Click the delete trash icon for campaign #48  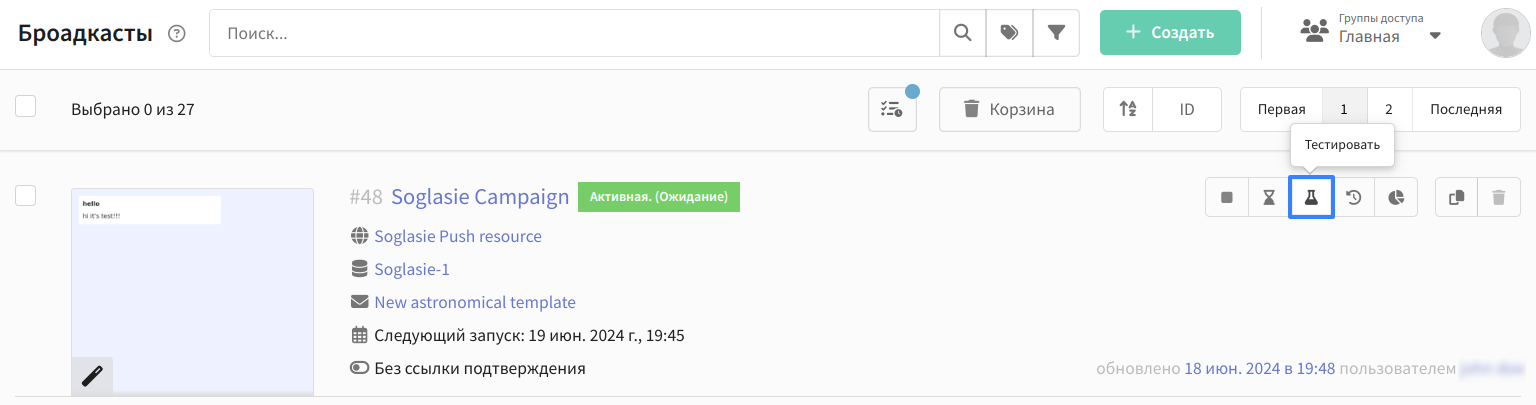1498,198
